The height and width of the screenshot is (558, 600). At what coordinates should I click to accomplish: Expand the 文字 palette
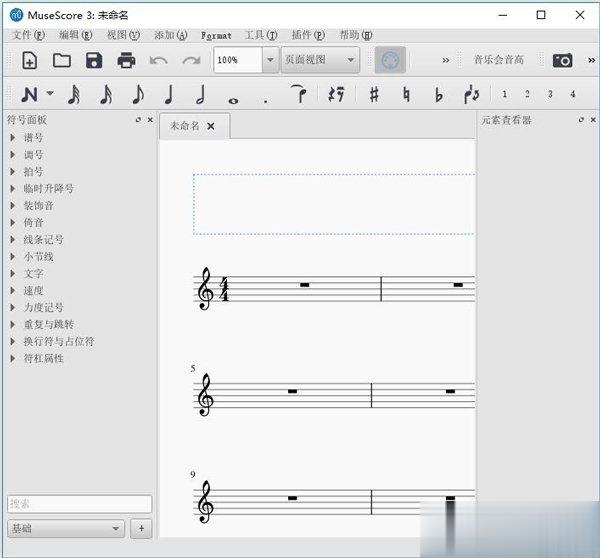click(x=13, y=273)
